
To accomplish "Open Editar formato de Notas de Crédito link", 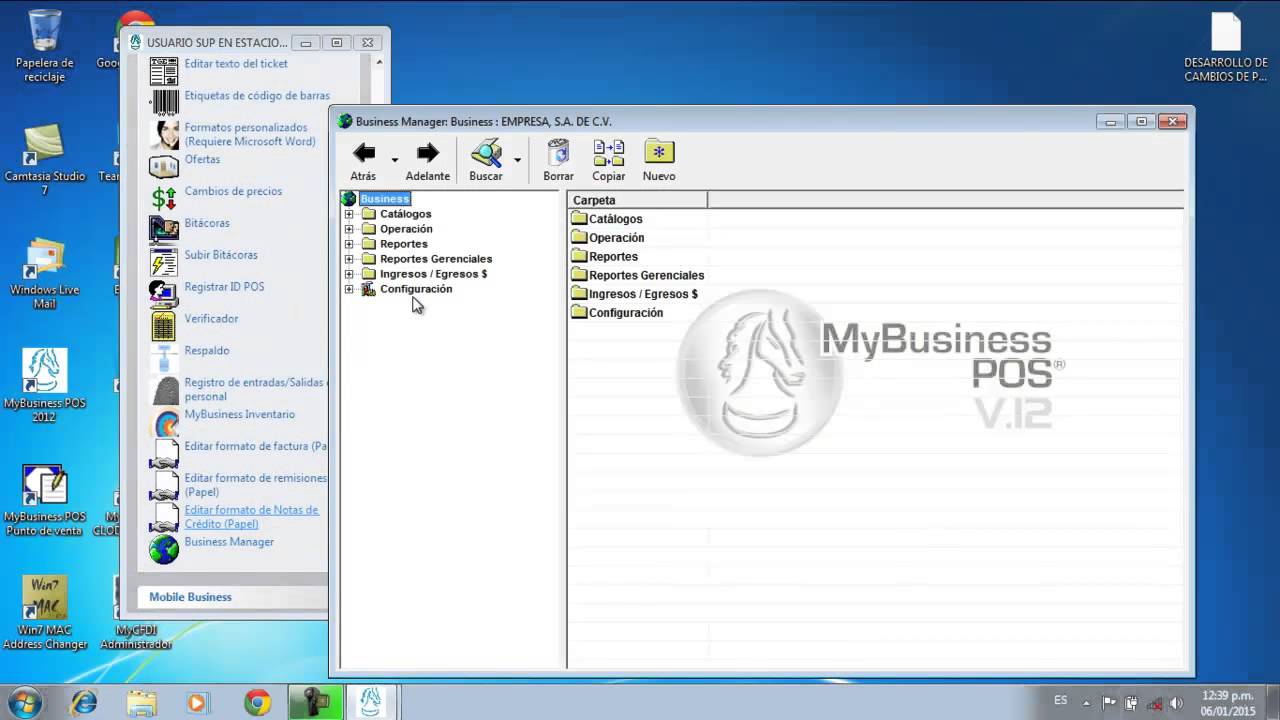I will pyautogui.click(x=251, y=517).
